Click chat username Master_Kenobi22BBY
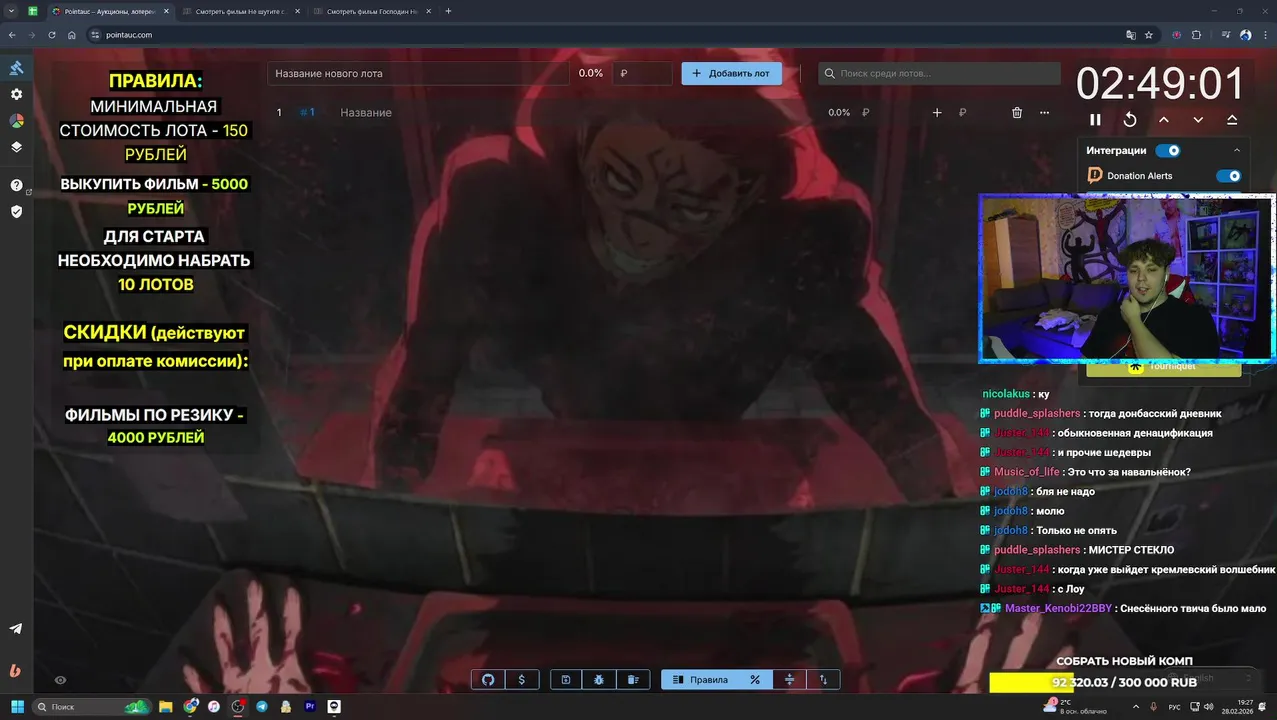Screen dimensions: 1277x720 1058,608
